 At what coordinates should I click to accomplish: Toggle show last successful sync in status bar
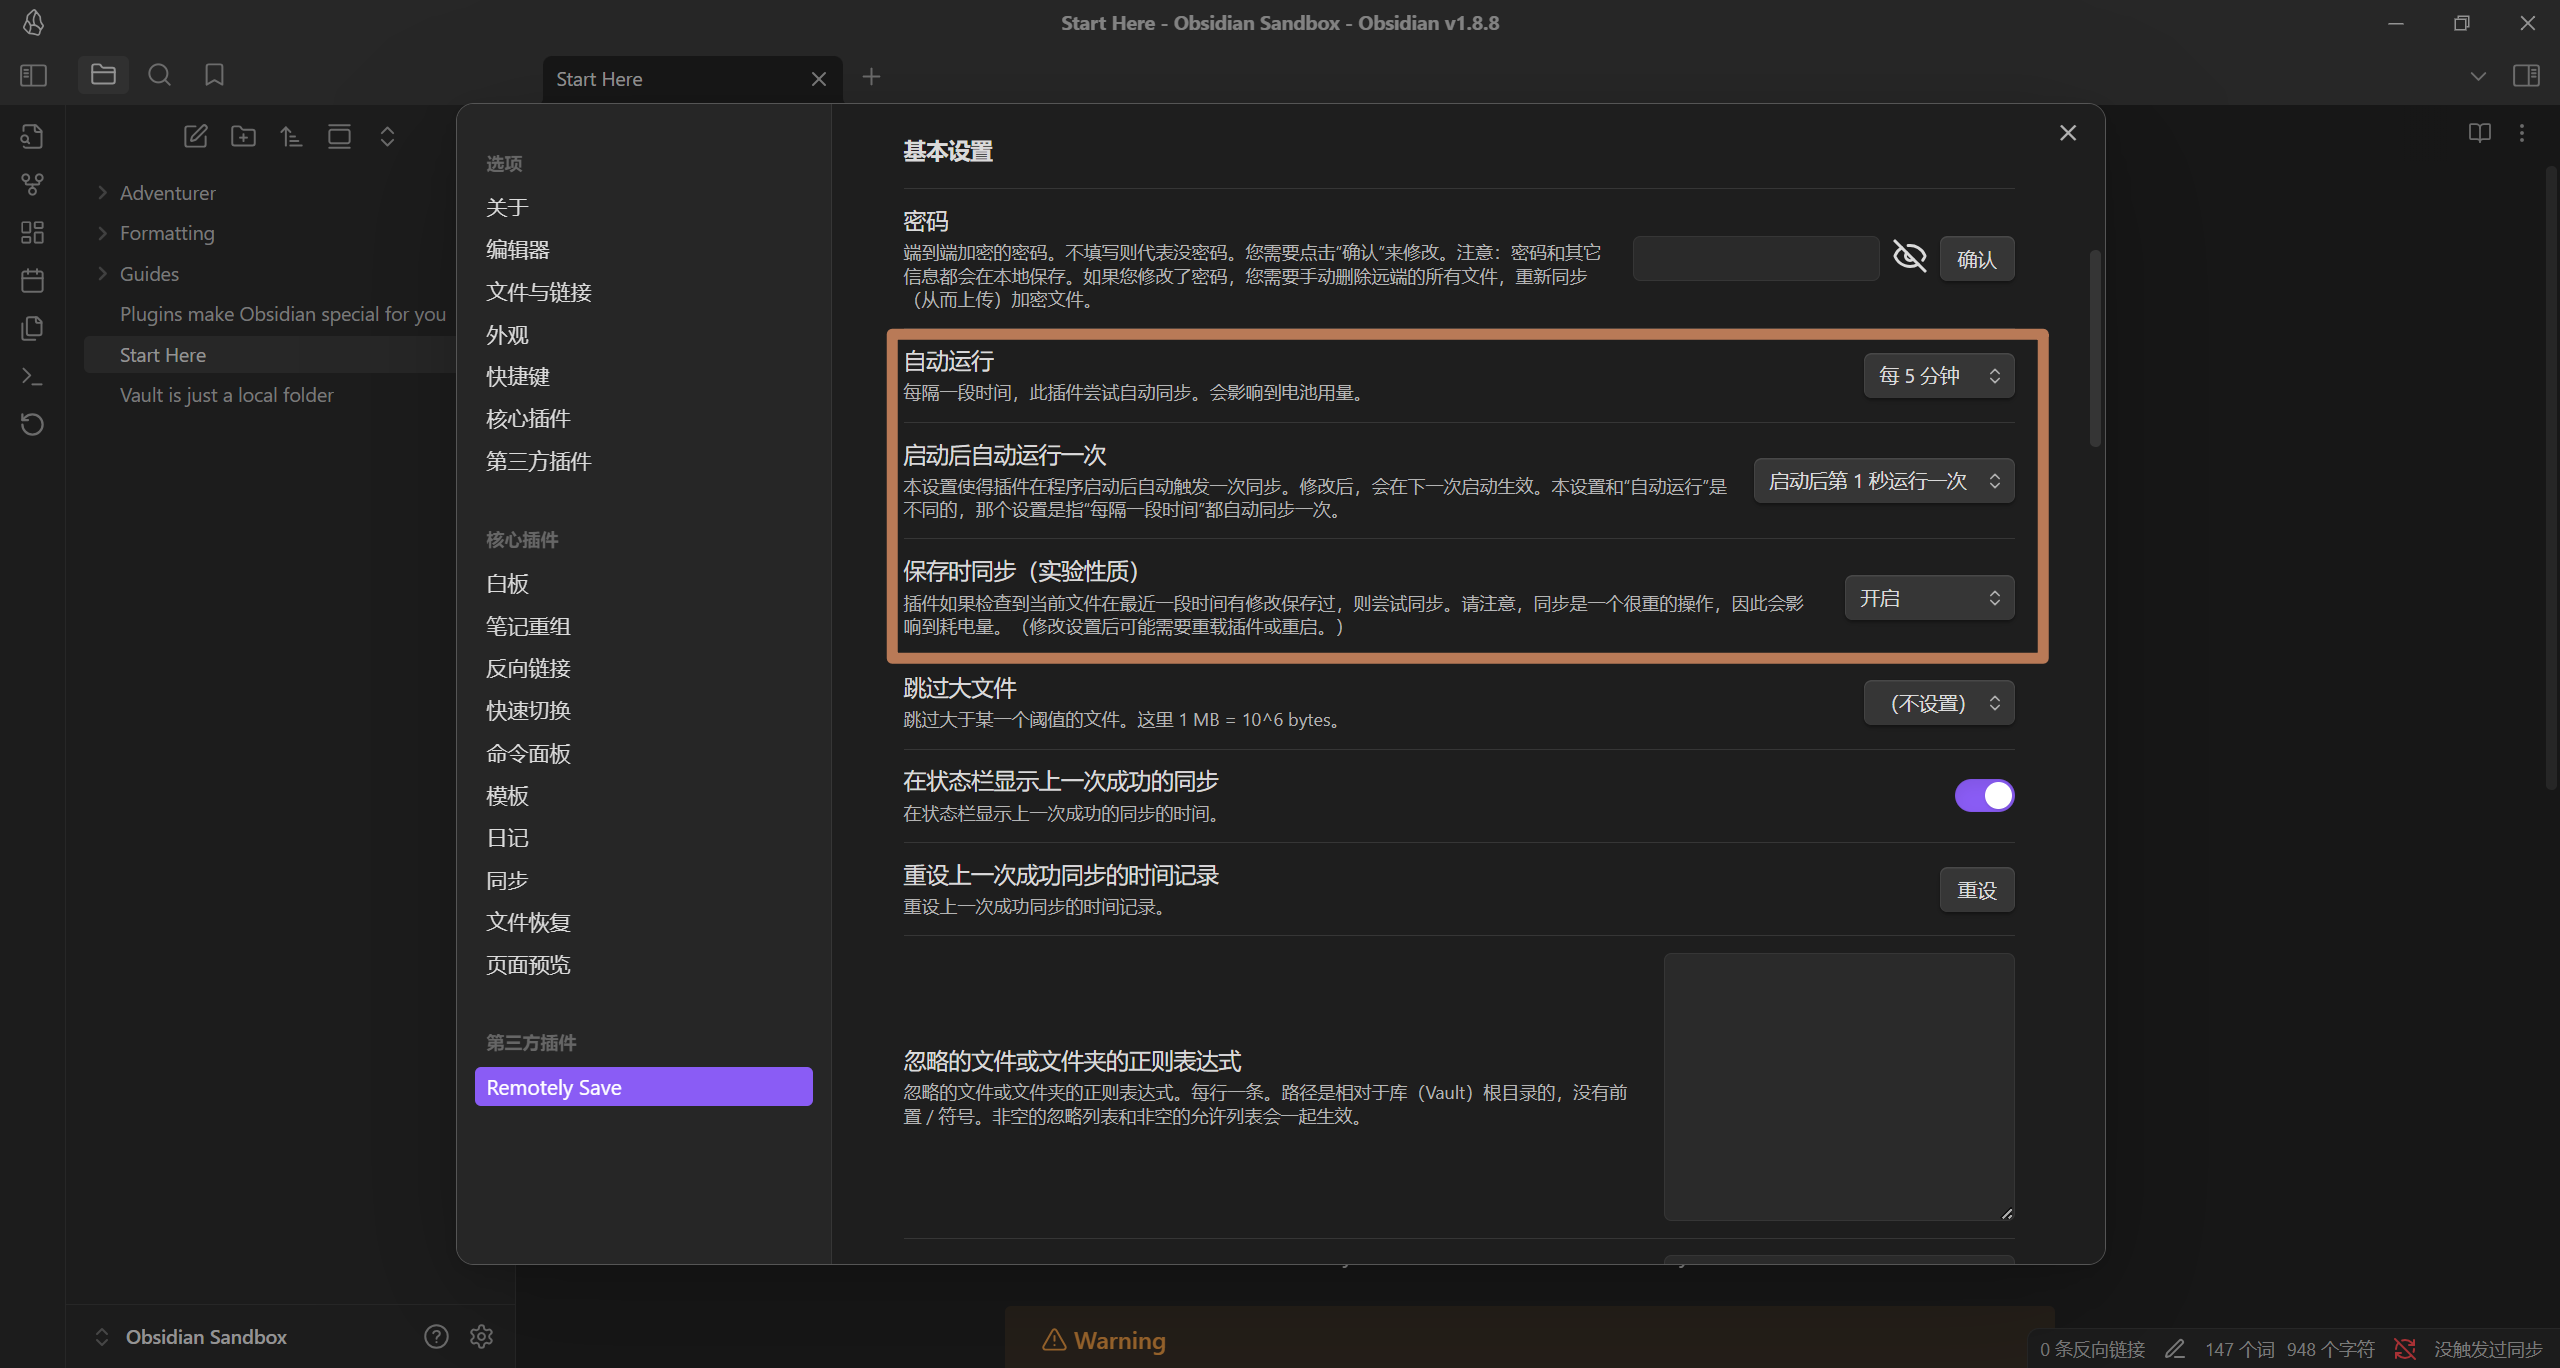[x=1984, y=795]
